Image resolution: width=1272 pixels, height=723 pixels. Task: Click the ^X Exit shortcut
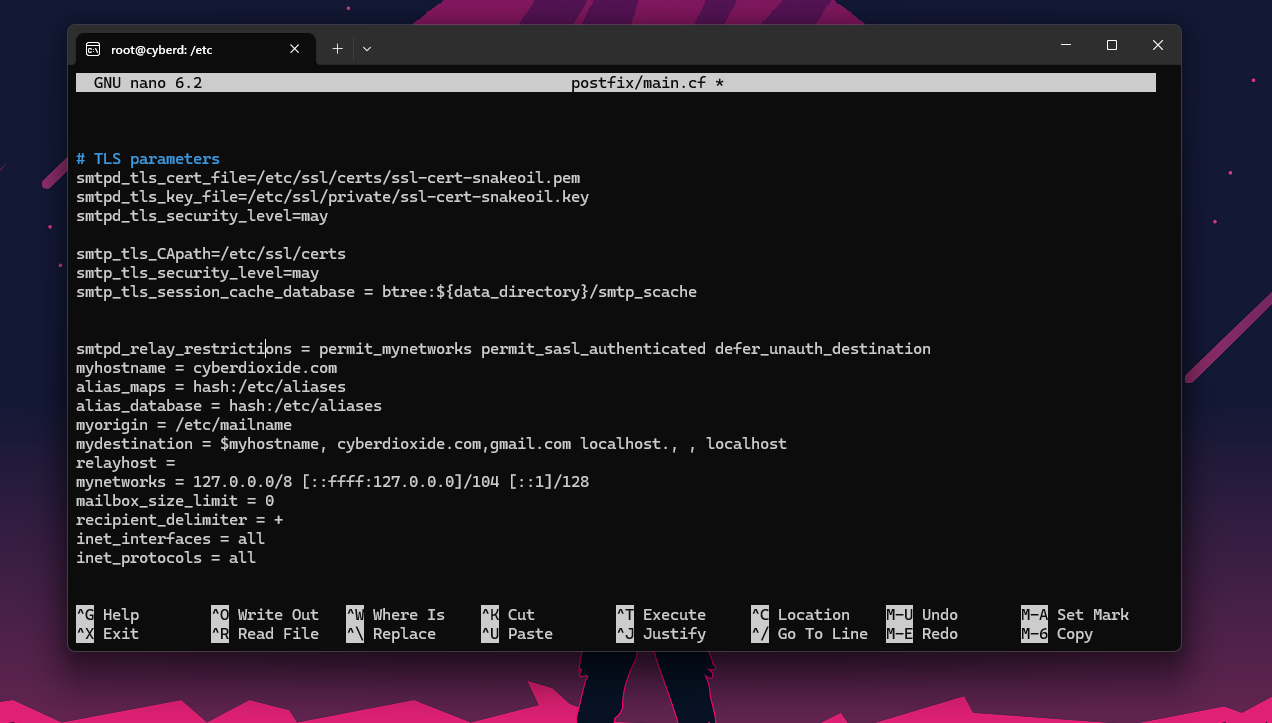pyautogui.click(x=108, y=634)
